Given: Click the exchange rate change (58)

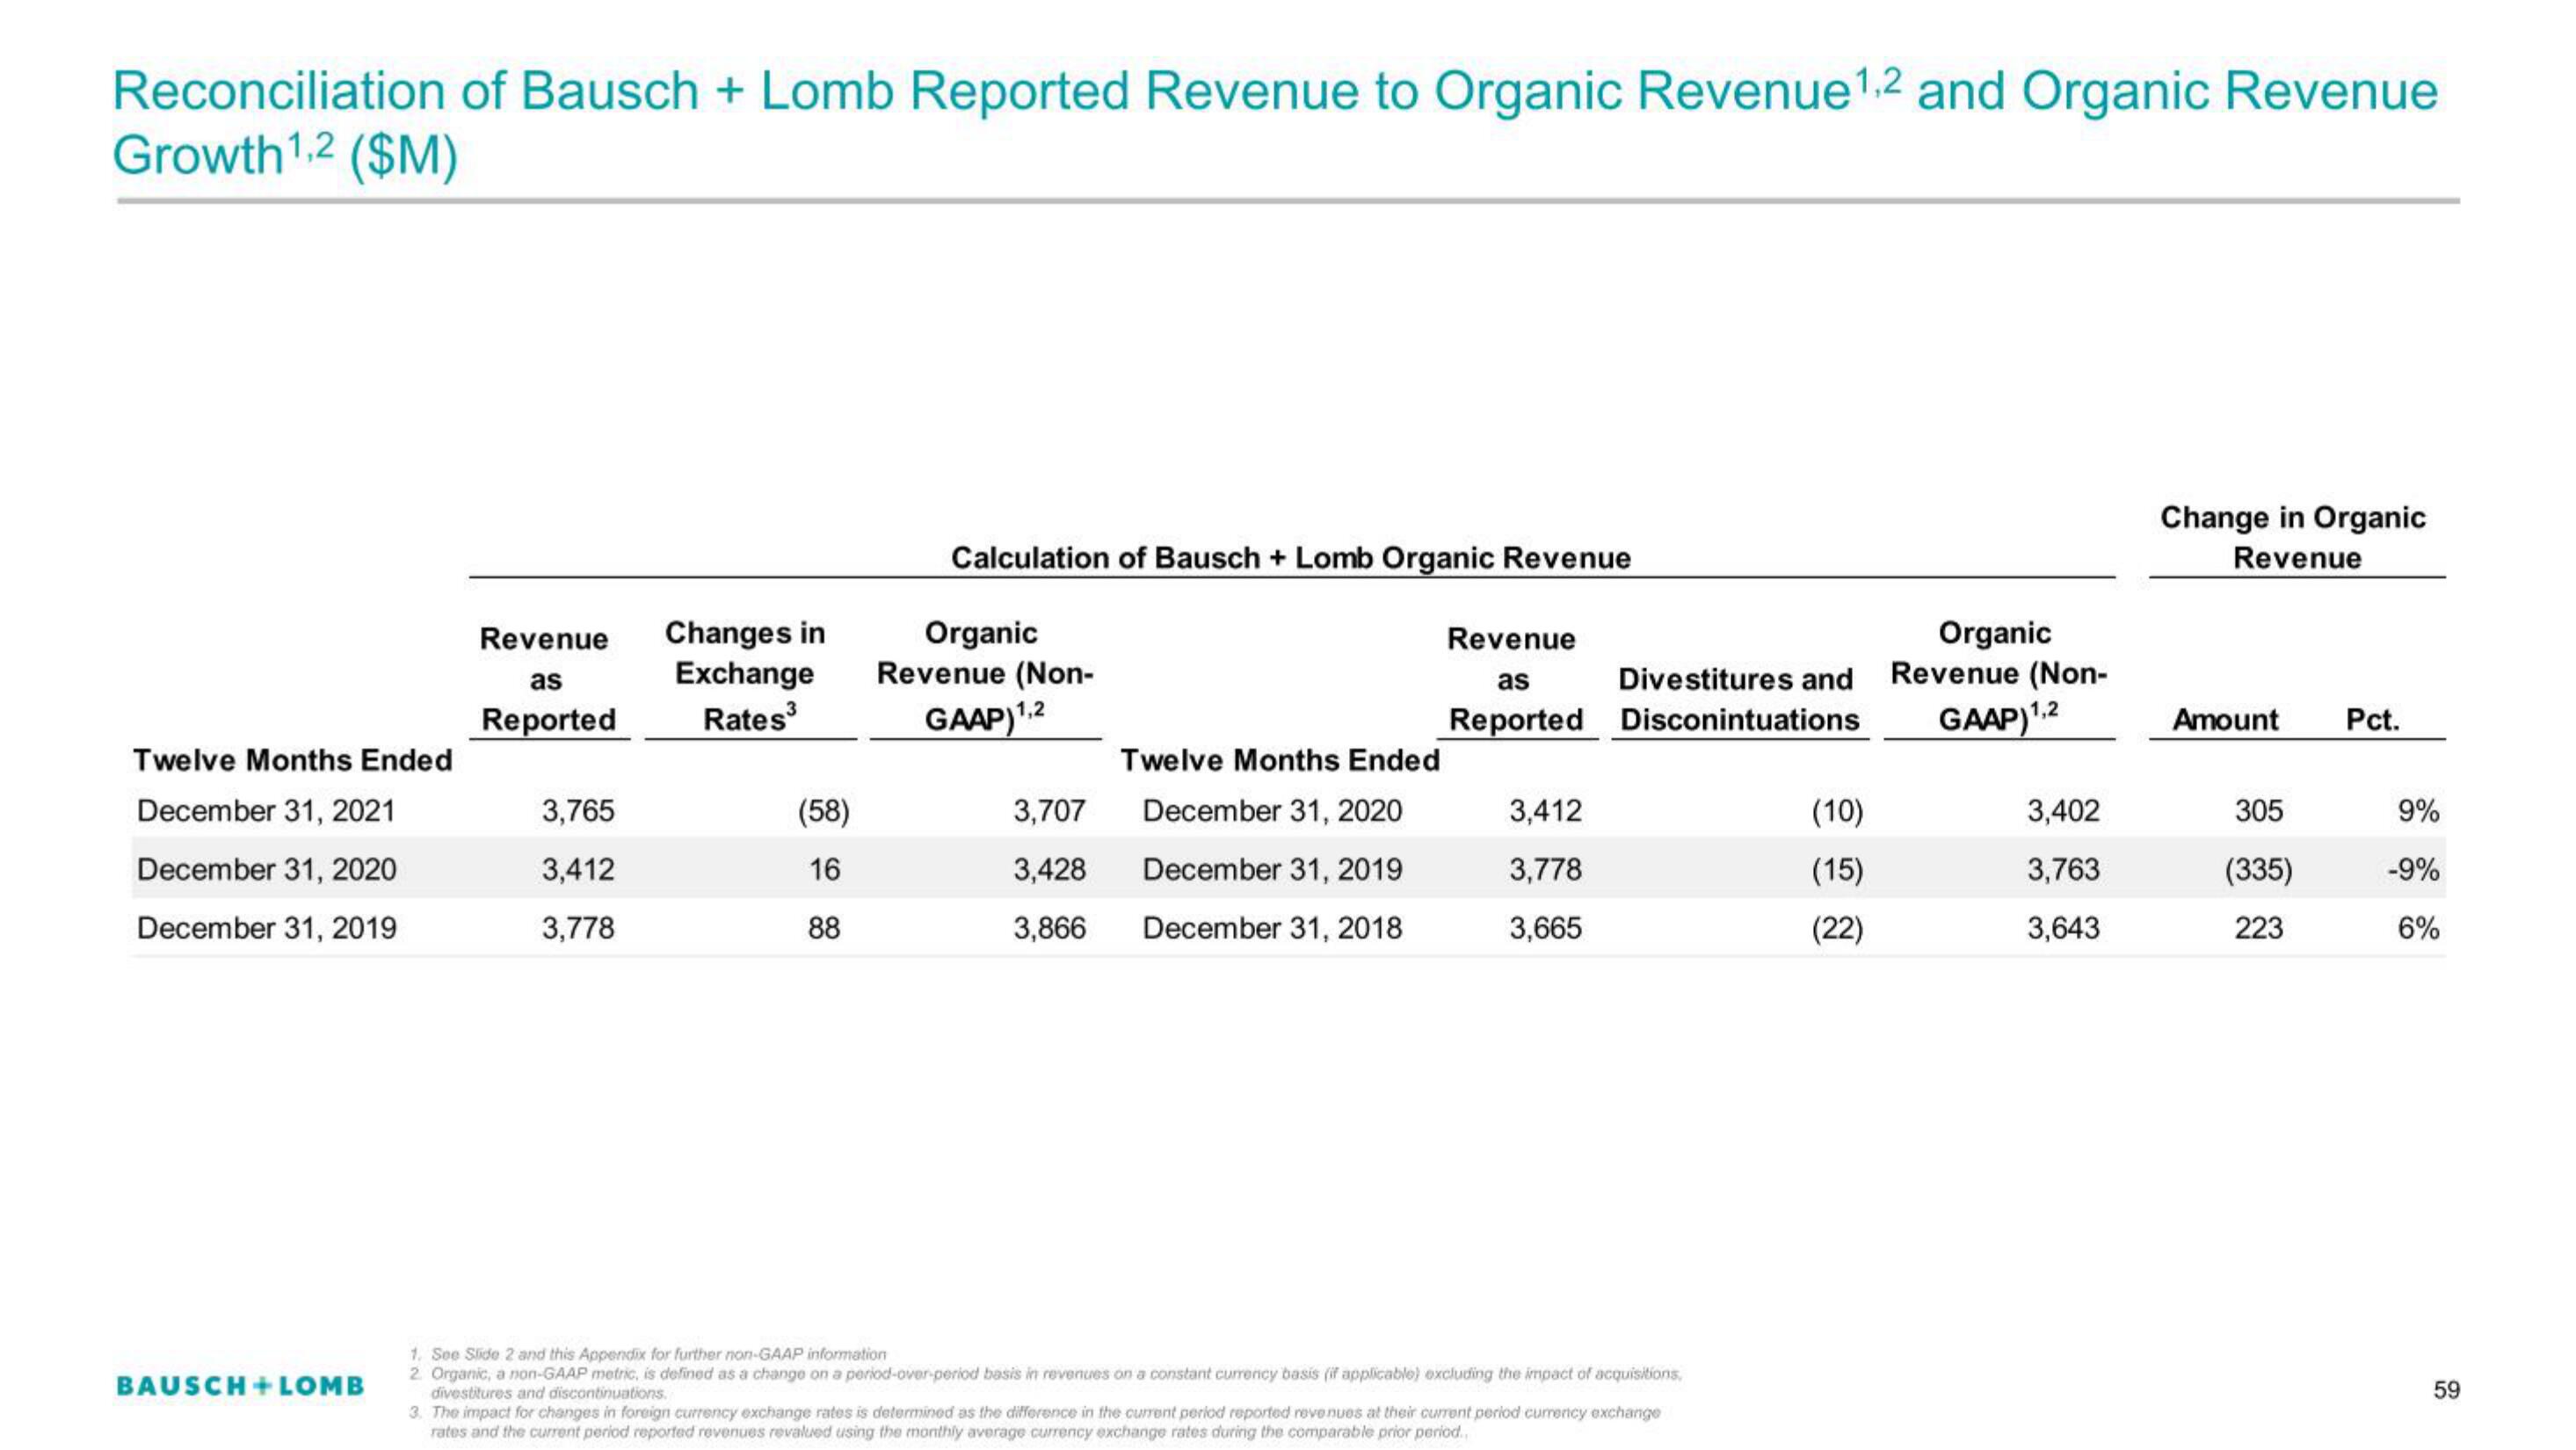Looking at the screenshot, I should coord(824,810).
